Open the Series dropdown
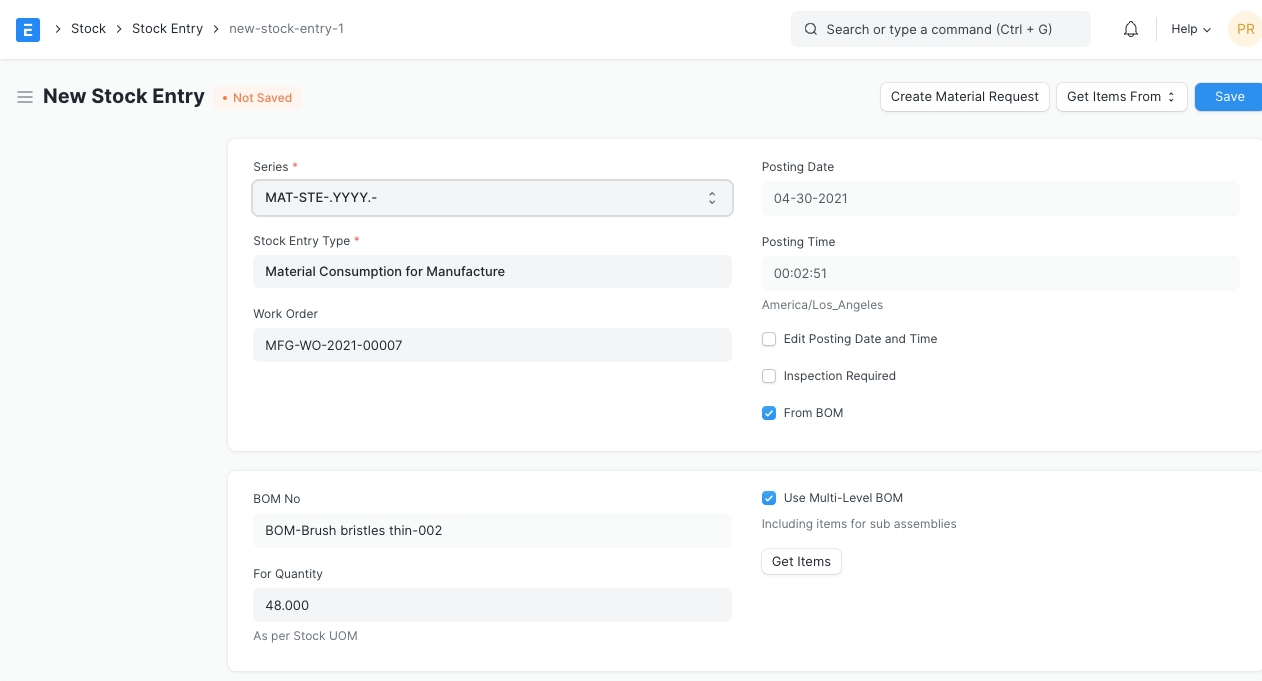 coord(491,198)
